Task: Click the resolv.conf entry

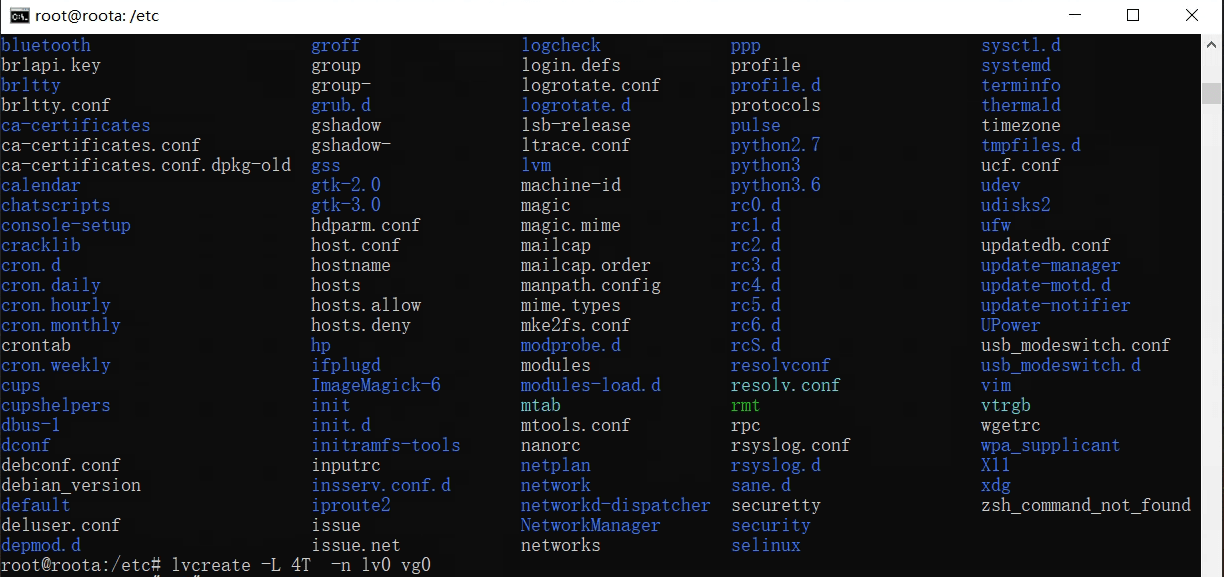Action: tap(785, 385)
